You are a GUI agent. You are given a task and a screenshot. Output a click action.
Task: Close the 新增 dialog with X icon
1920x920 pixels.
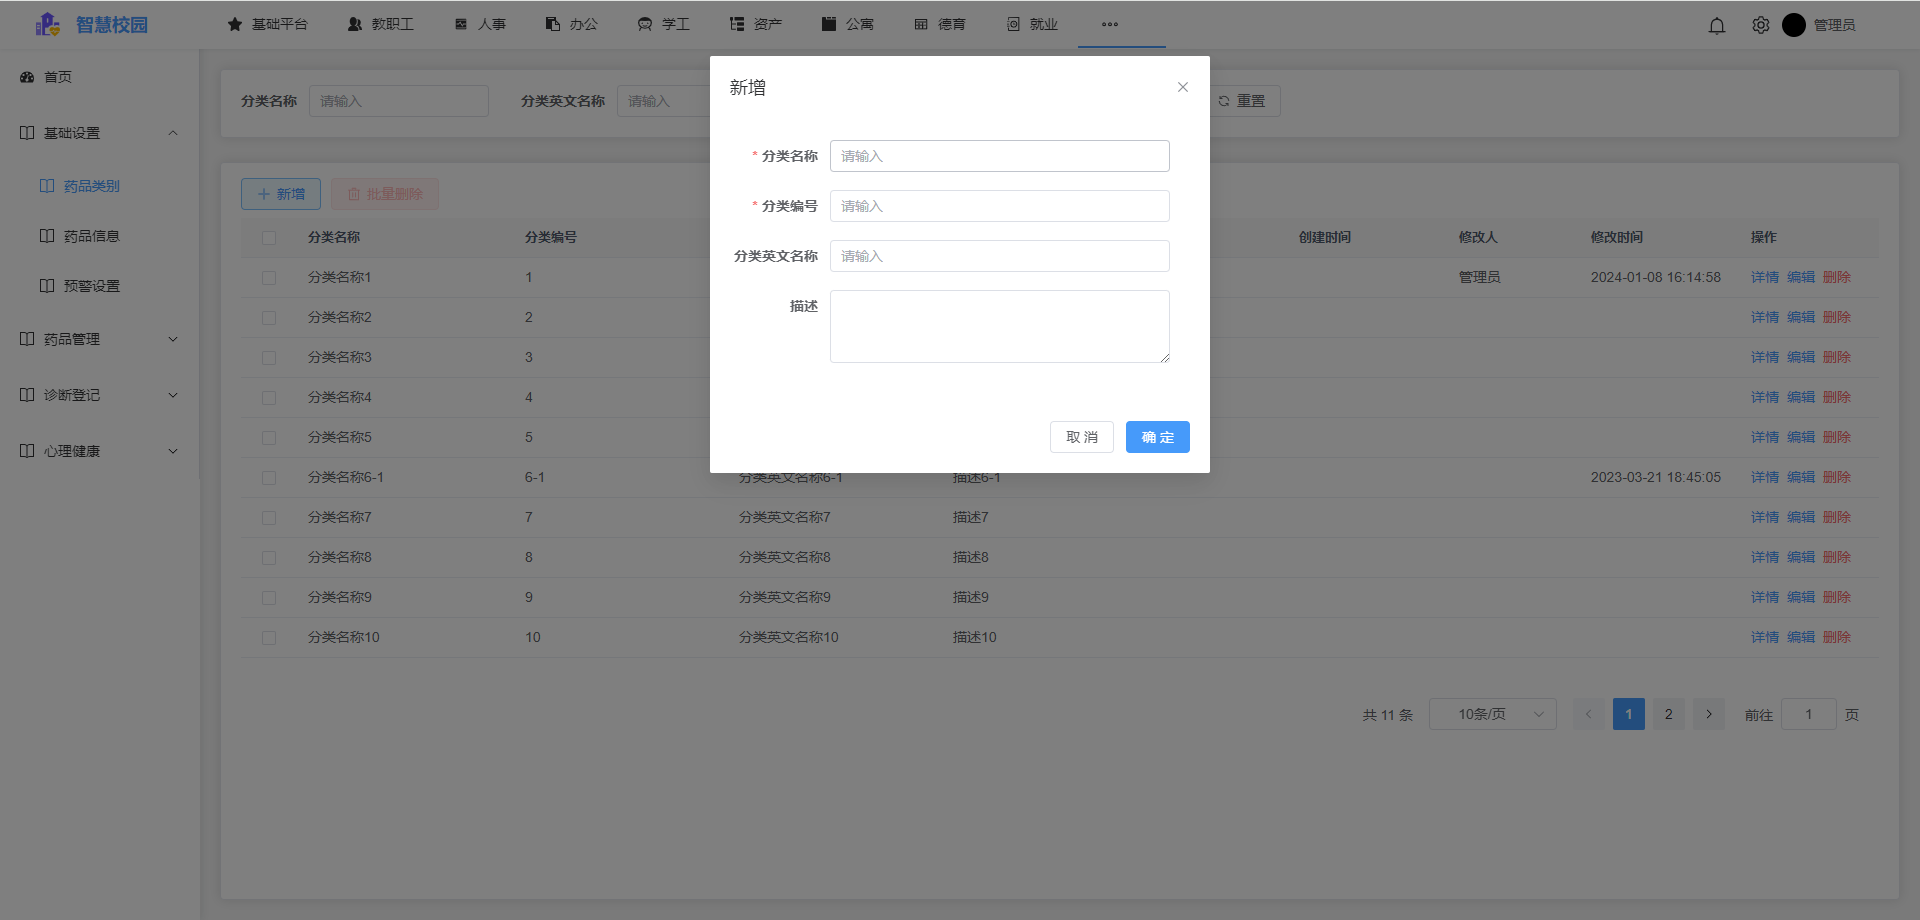[x=1183, y=87]
